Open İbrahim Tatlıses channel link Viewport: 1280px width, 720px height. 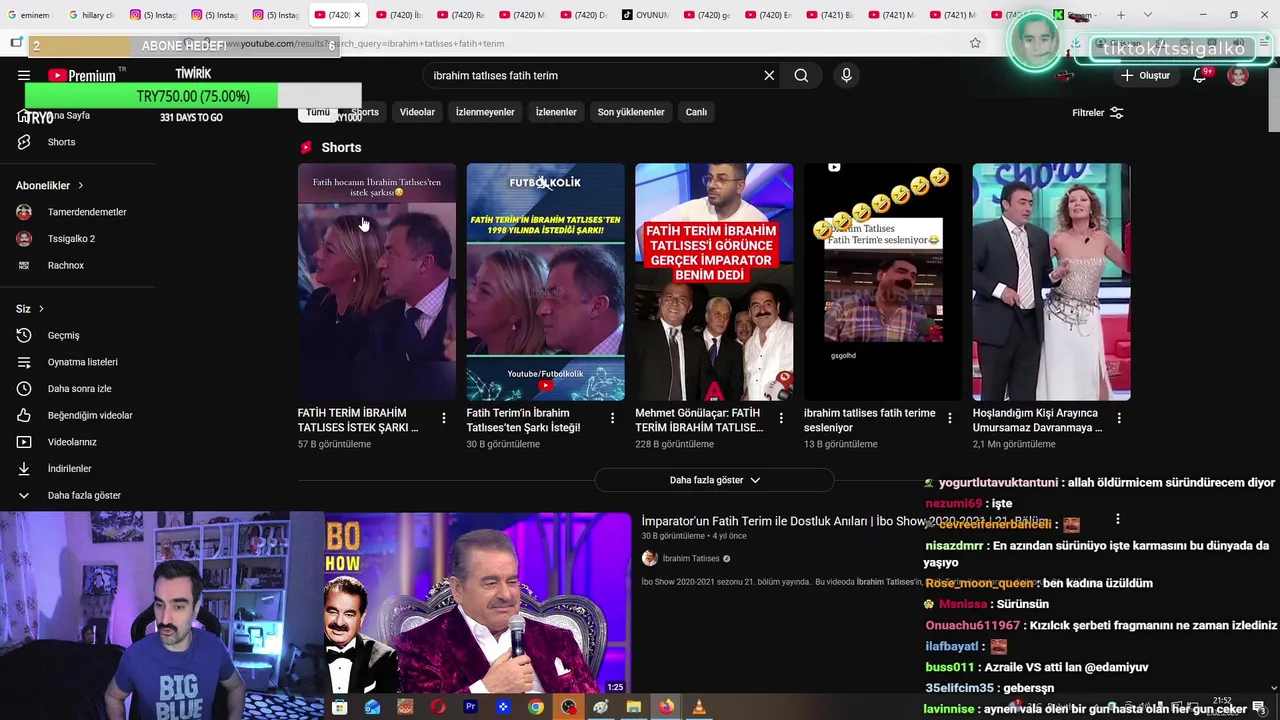point(691,559)
